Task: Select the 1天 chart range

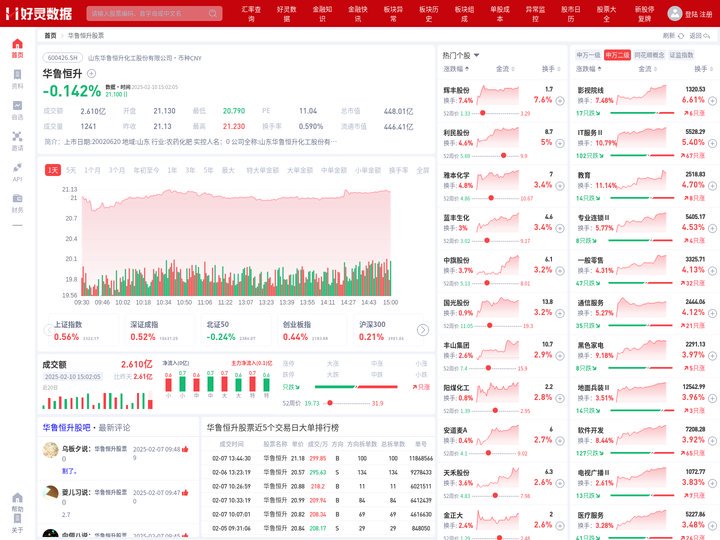Action: coord(53,170)
